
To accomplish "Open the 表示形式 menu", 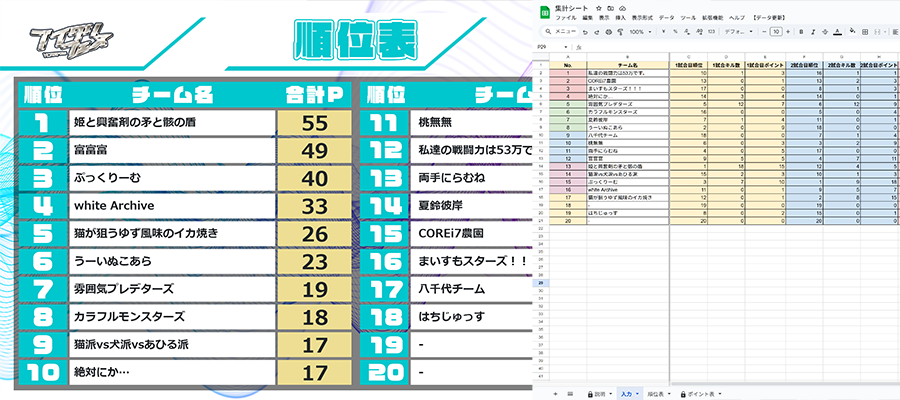I will point(642,18).
